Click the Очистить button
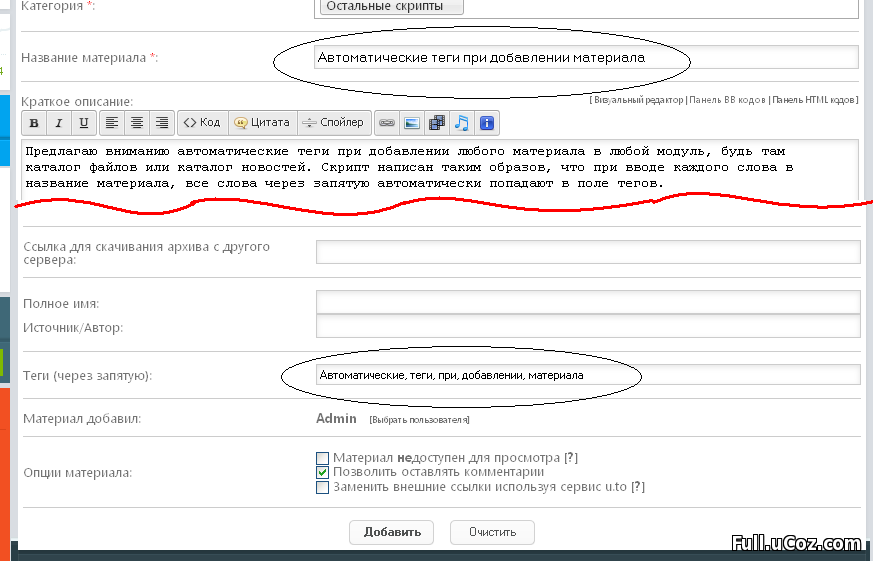Image resolution: width=873 pixels, height=561 pixels. (492, 533)
